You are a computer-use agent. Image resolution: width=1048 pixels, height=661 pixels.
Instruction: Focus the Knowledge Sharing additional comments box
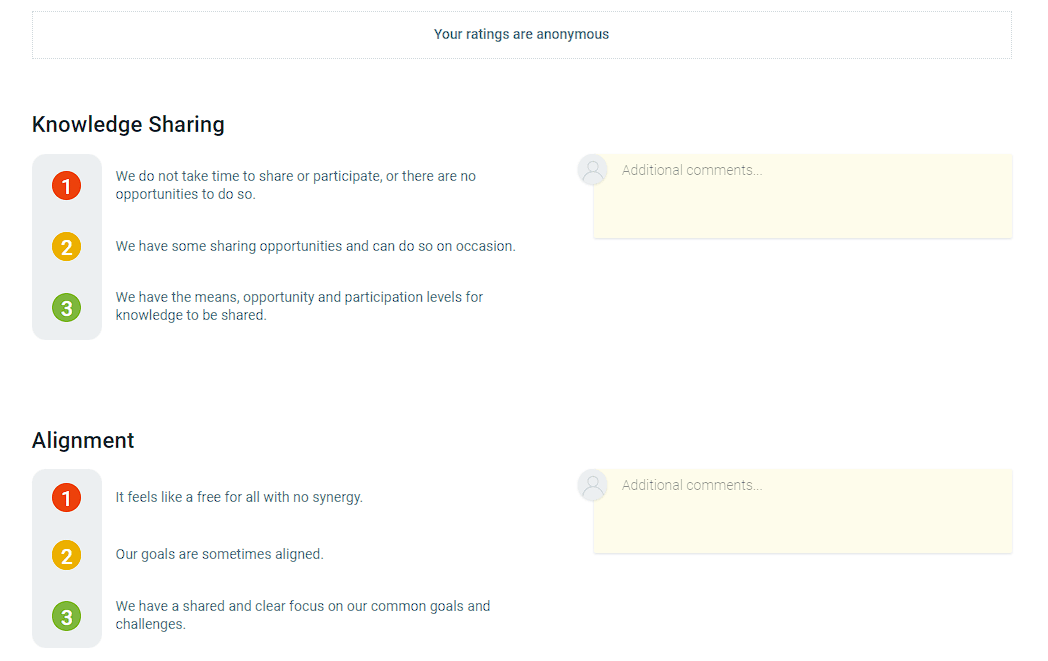[x=803, y=196]
